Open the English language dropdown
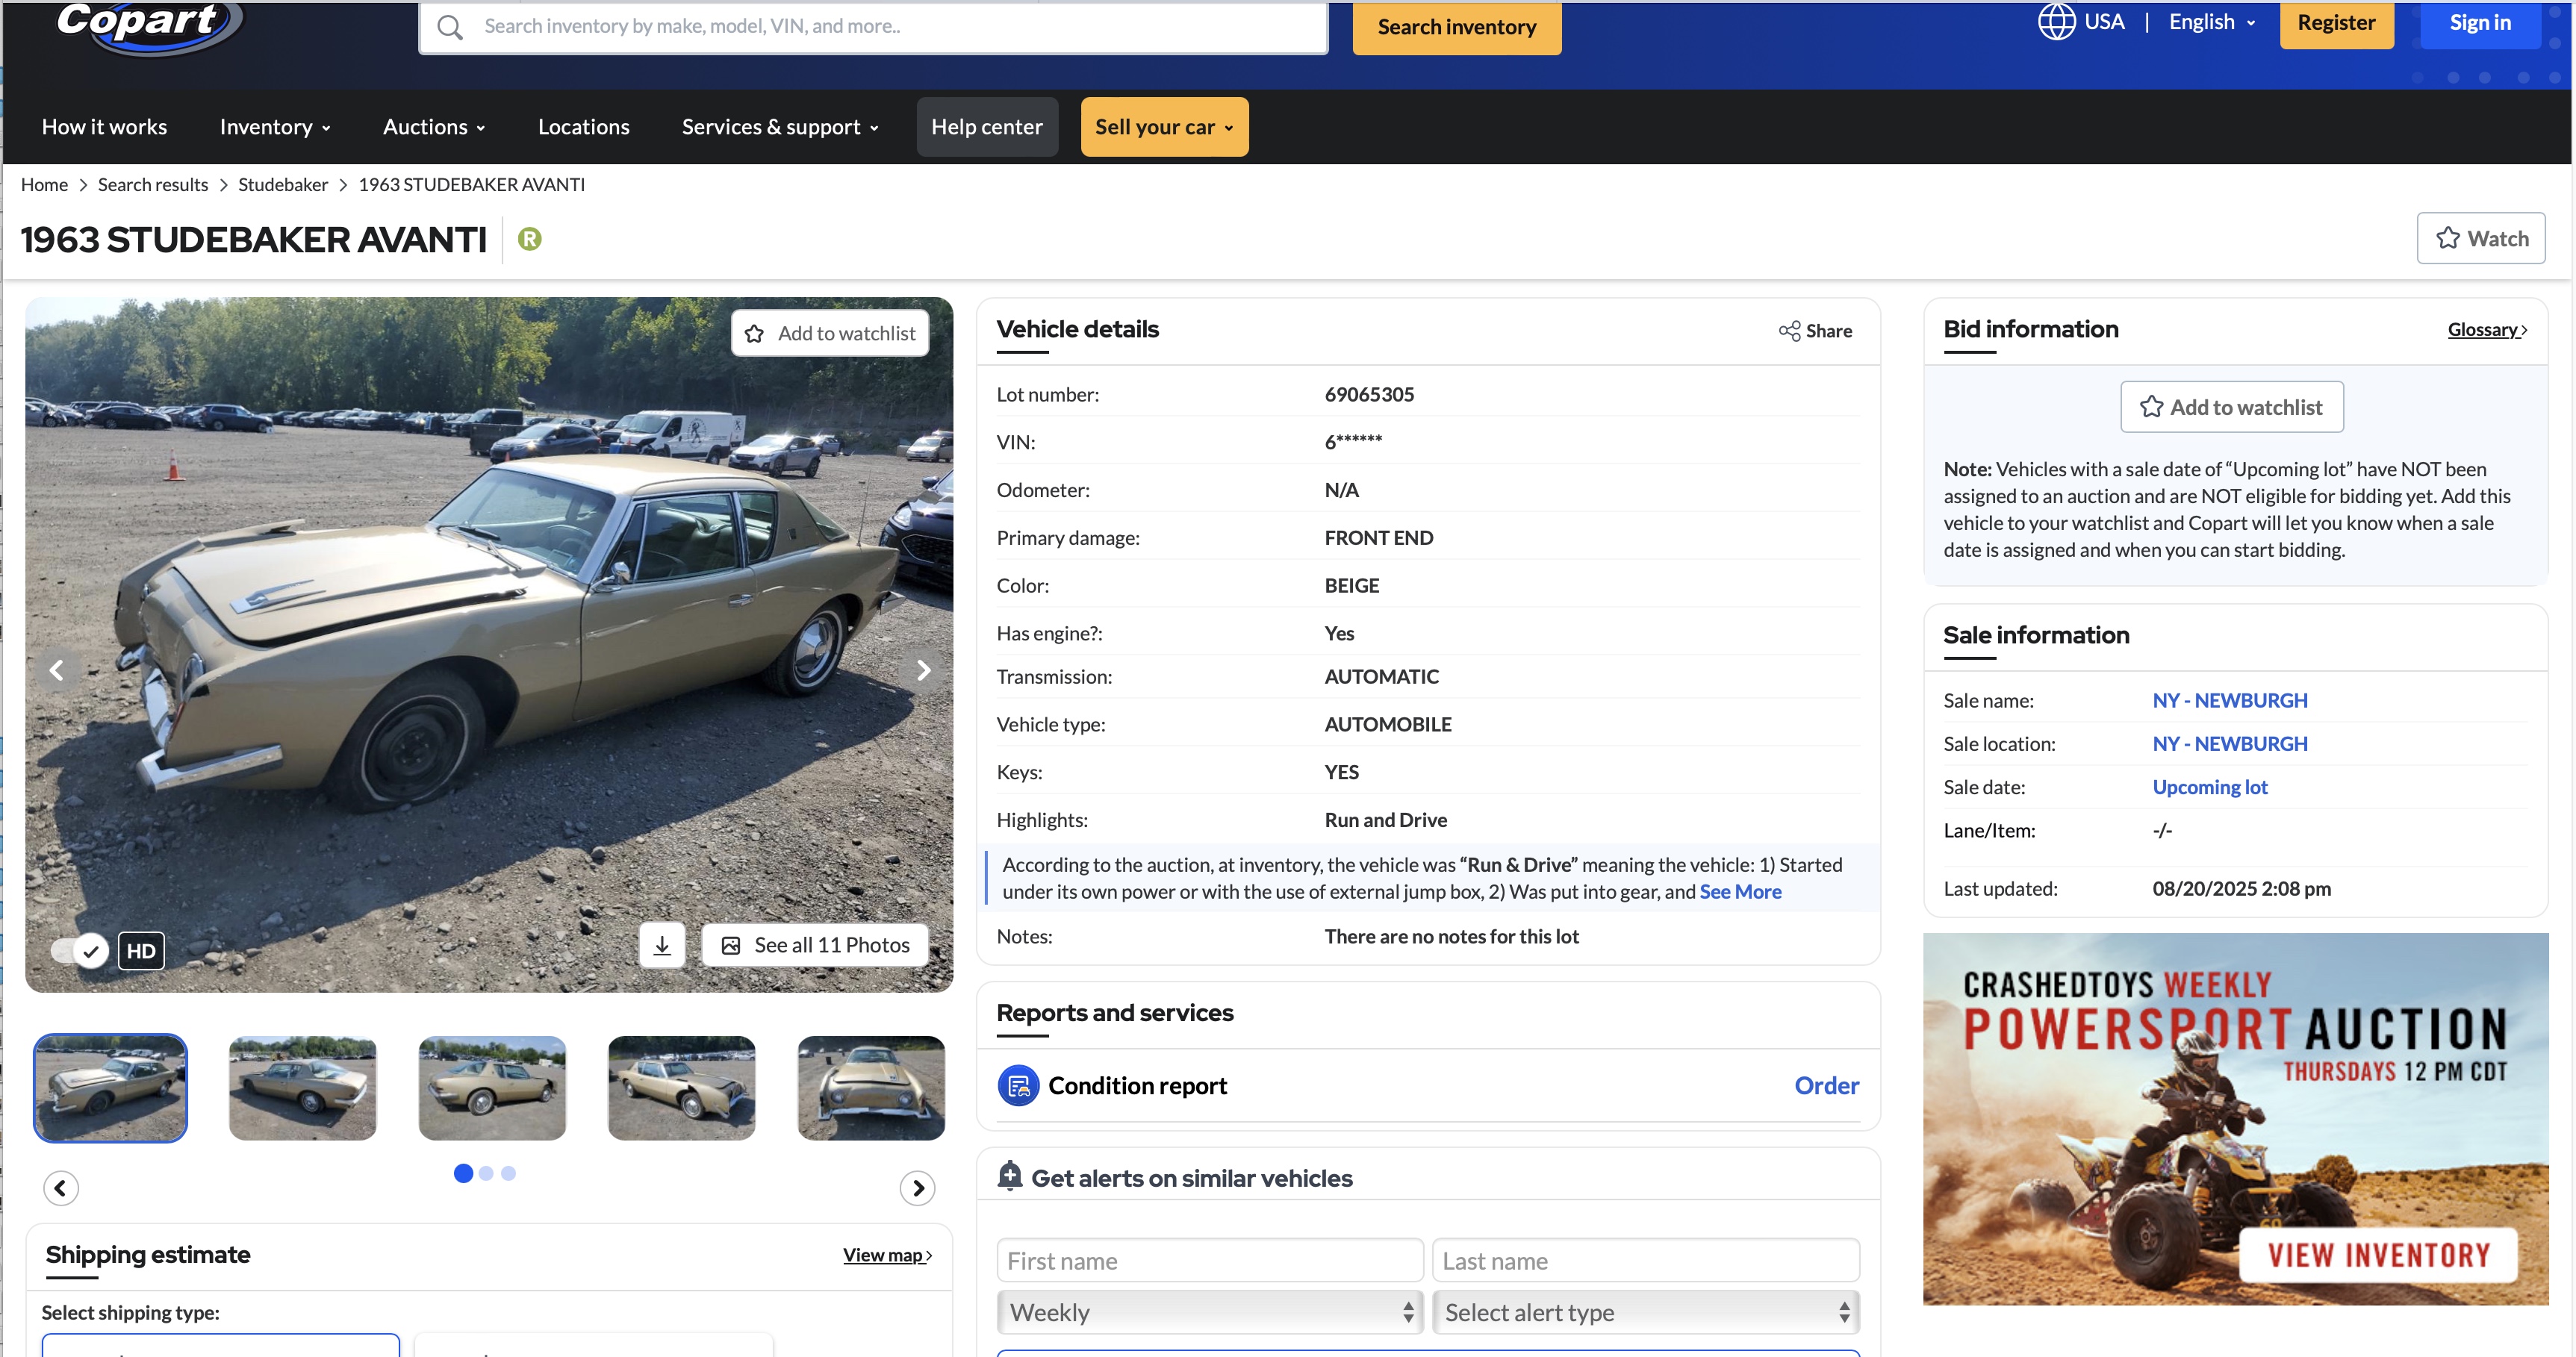This screenshot has height=1357, width=2576. (2212, 22)
